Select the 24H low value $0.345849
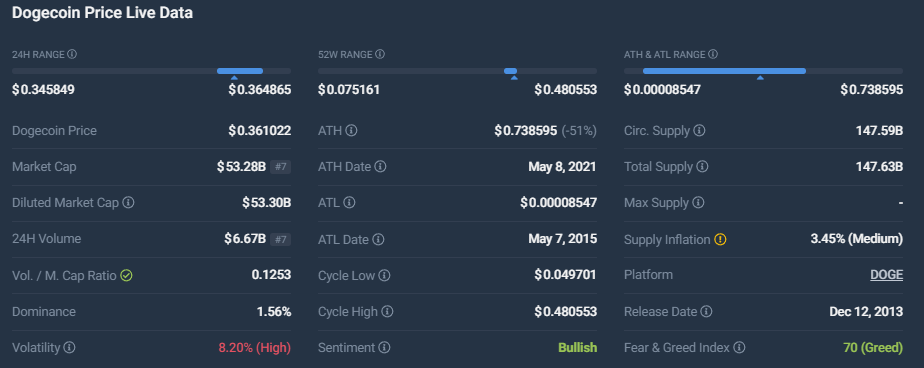 pos(44,90)
